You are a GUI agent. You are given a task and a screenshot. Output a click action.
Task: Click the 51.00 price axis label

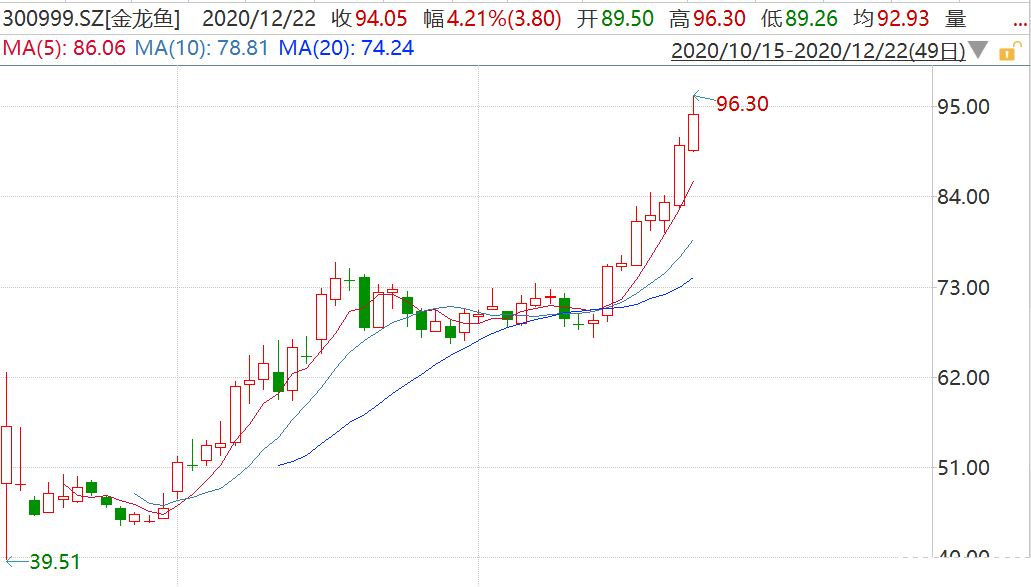coord(963,467)
